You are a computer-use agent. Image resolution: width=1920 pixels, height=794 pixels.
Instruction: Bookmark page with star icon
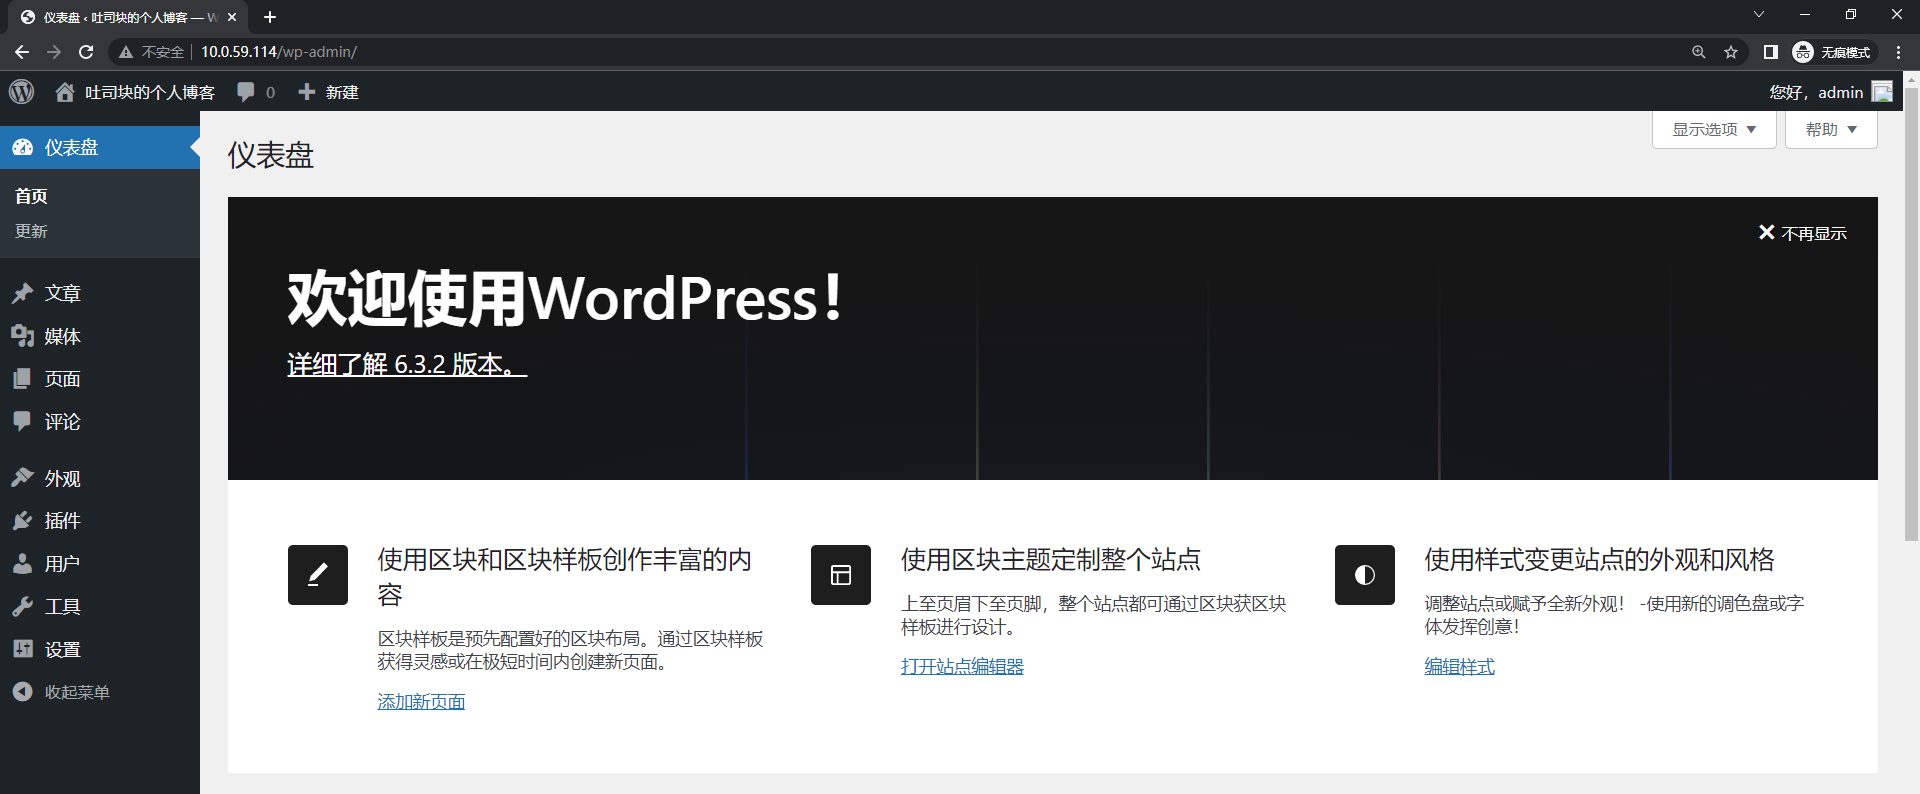coord(1731,52)
